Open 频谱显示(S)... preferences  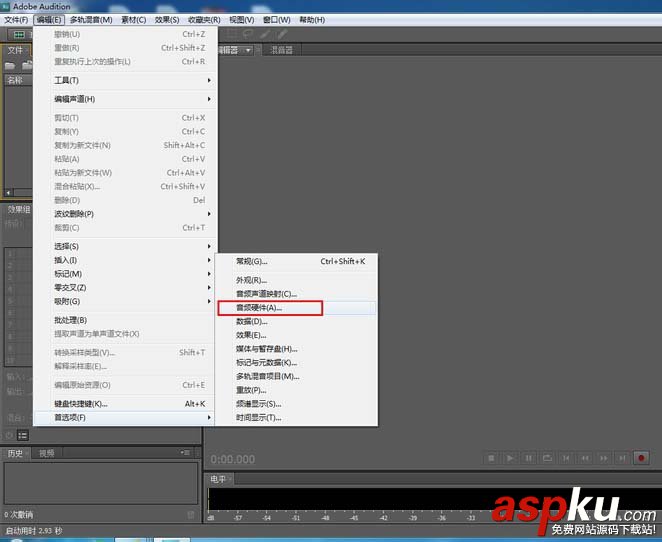click(x=296, y=404)
